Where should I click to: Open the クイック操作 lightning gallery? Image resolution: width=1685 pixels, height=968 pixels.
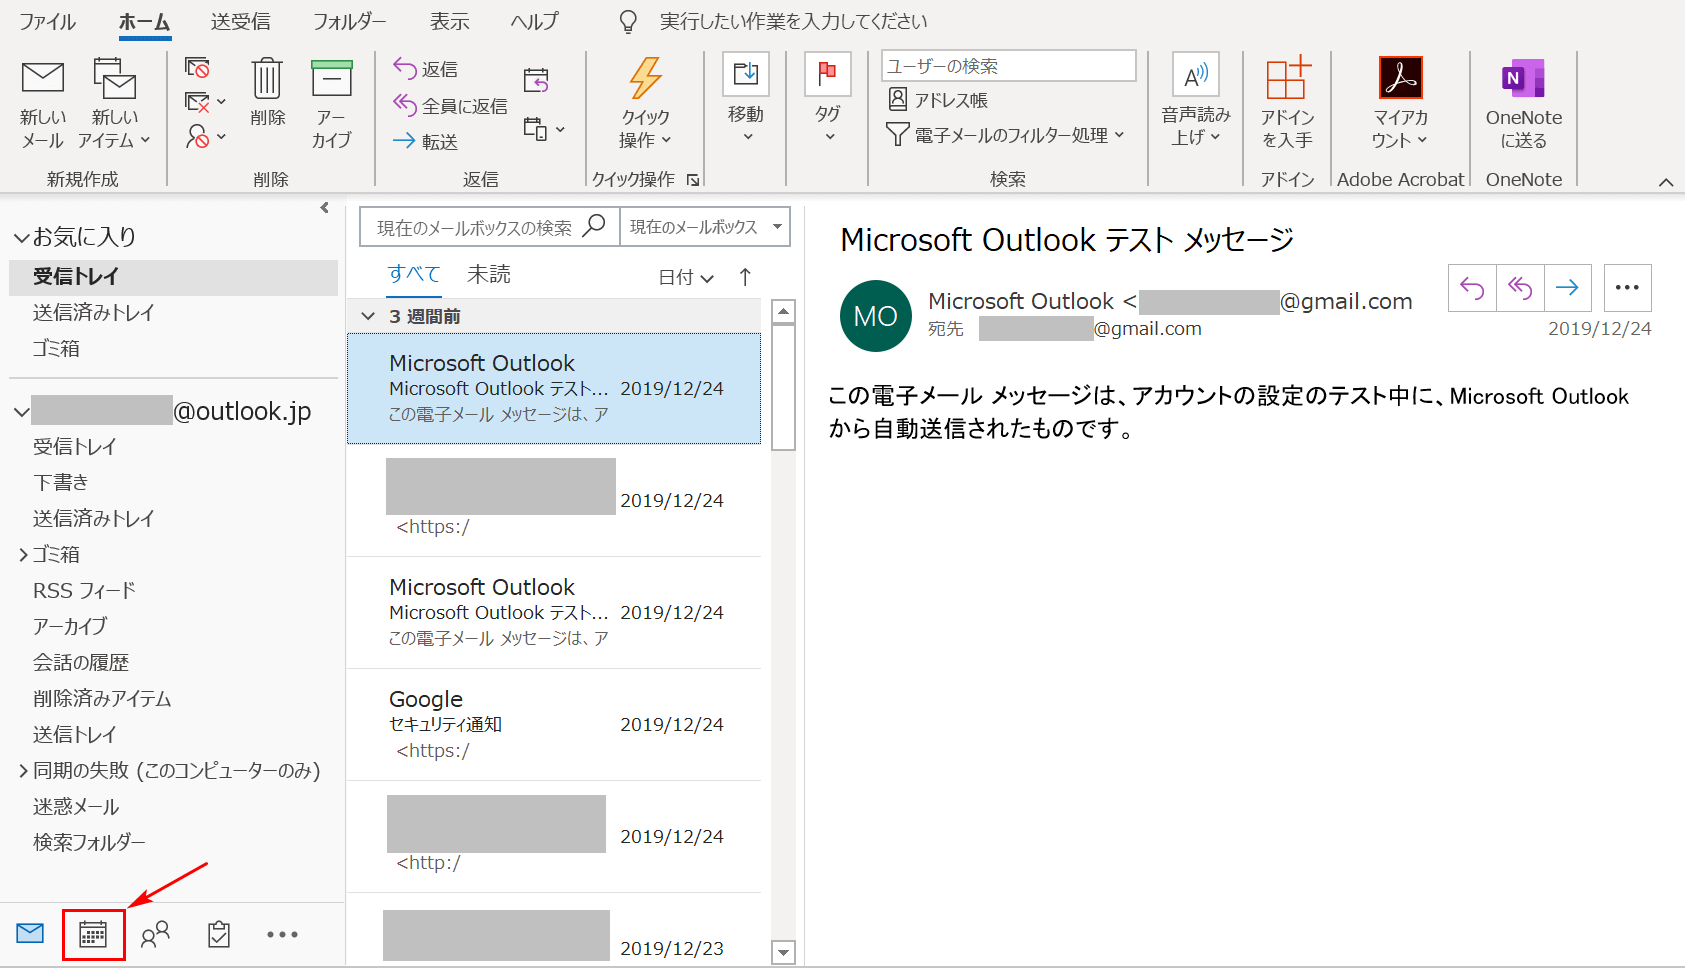point(645,104)
